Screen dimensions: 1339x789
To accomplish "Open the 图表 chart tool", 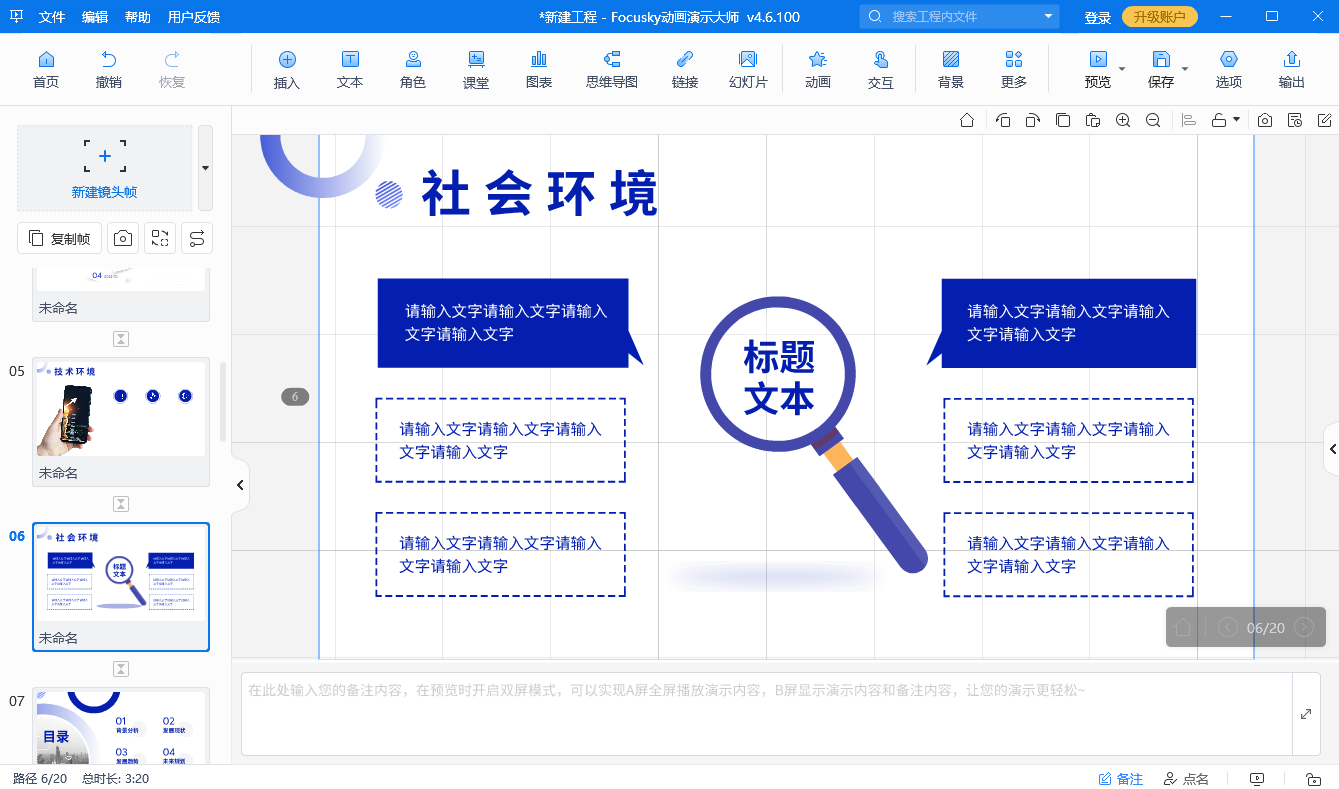I will [539, 69].
